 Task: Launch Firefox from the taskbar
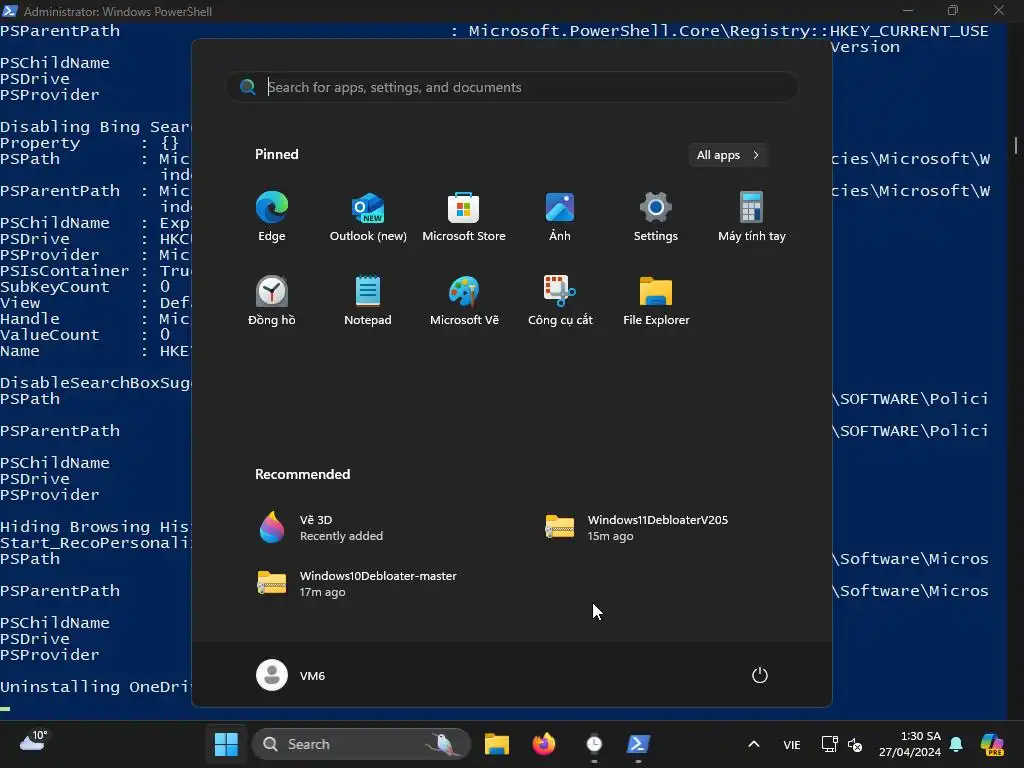[543, 744]
